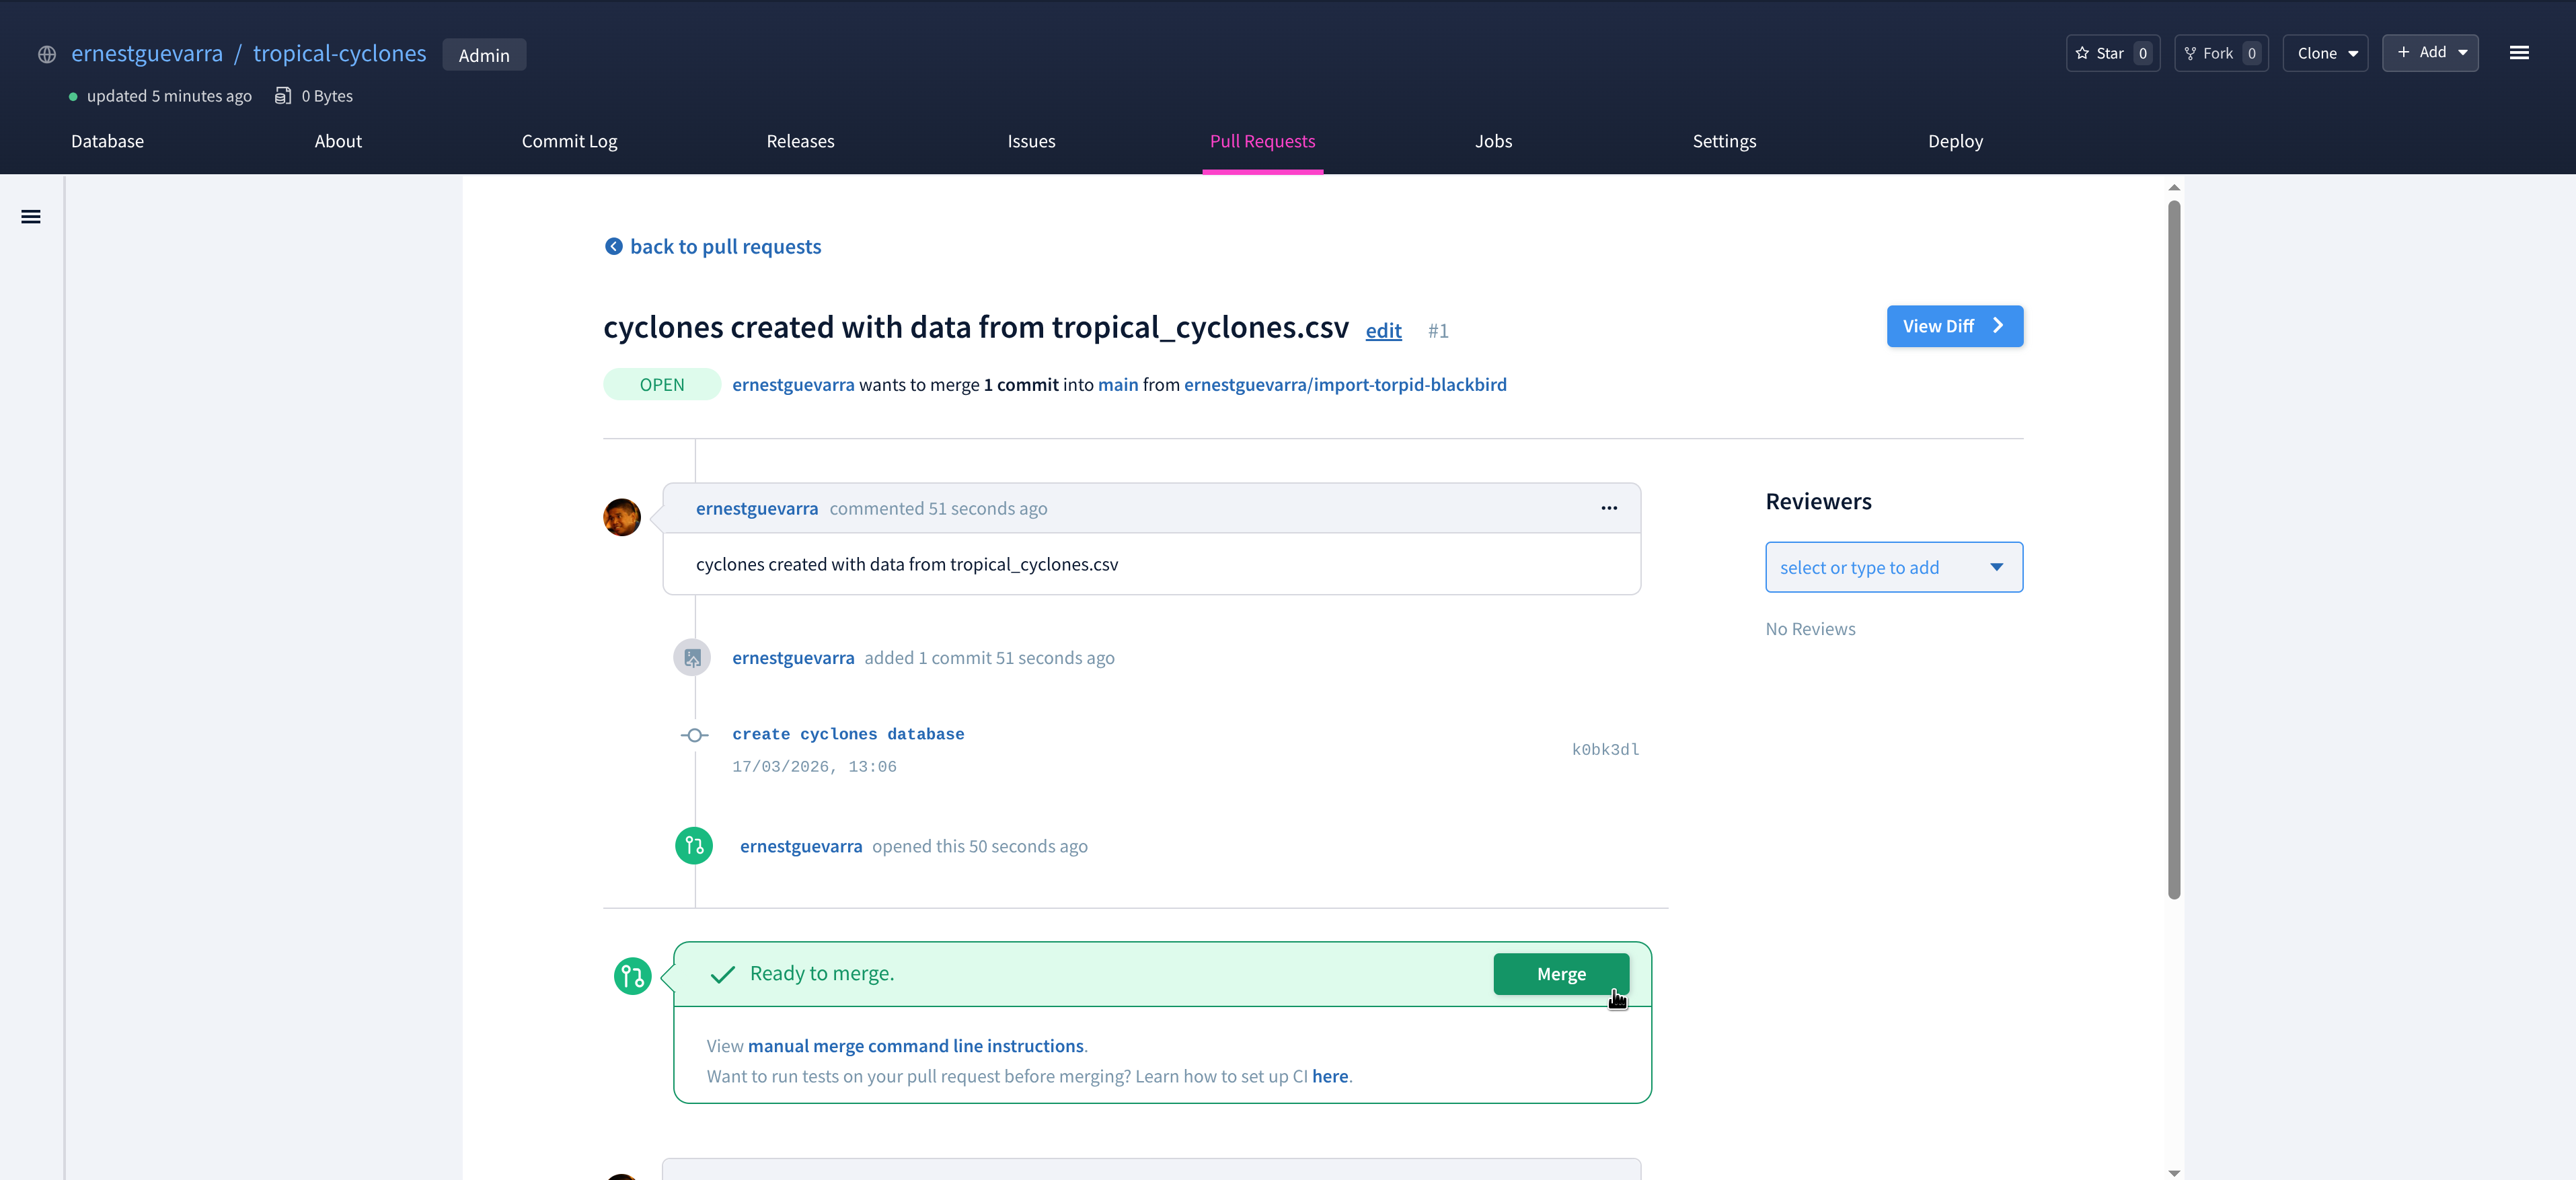Image resolution: width=2576 pixels, height=1180 pixels.
Task: Click the Fork button
Action: click(2220, 53)
